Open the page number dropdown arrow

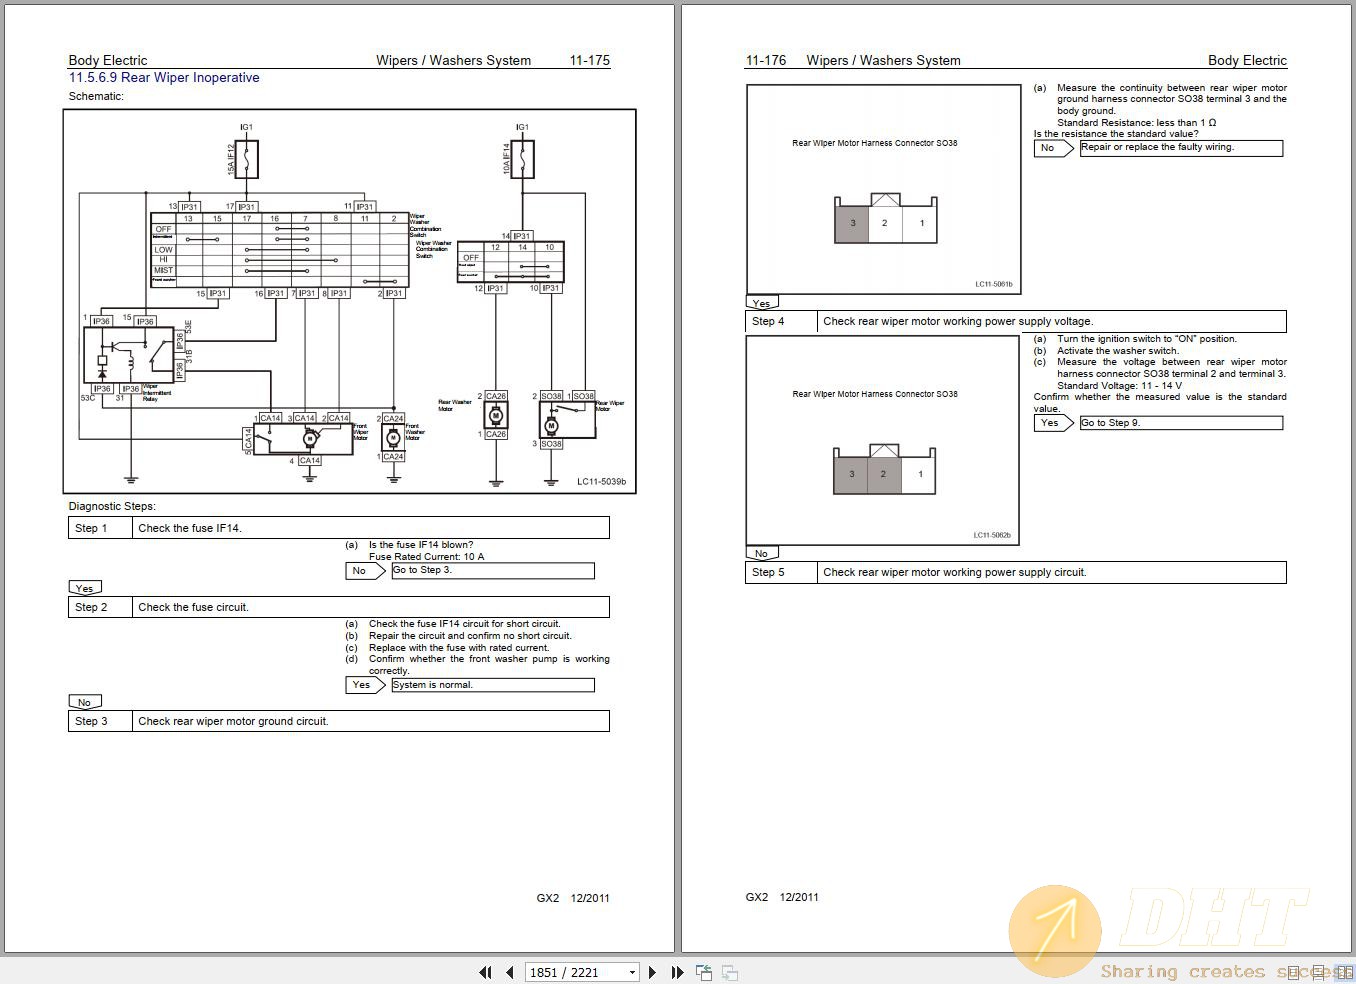632,972
